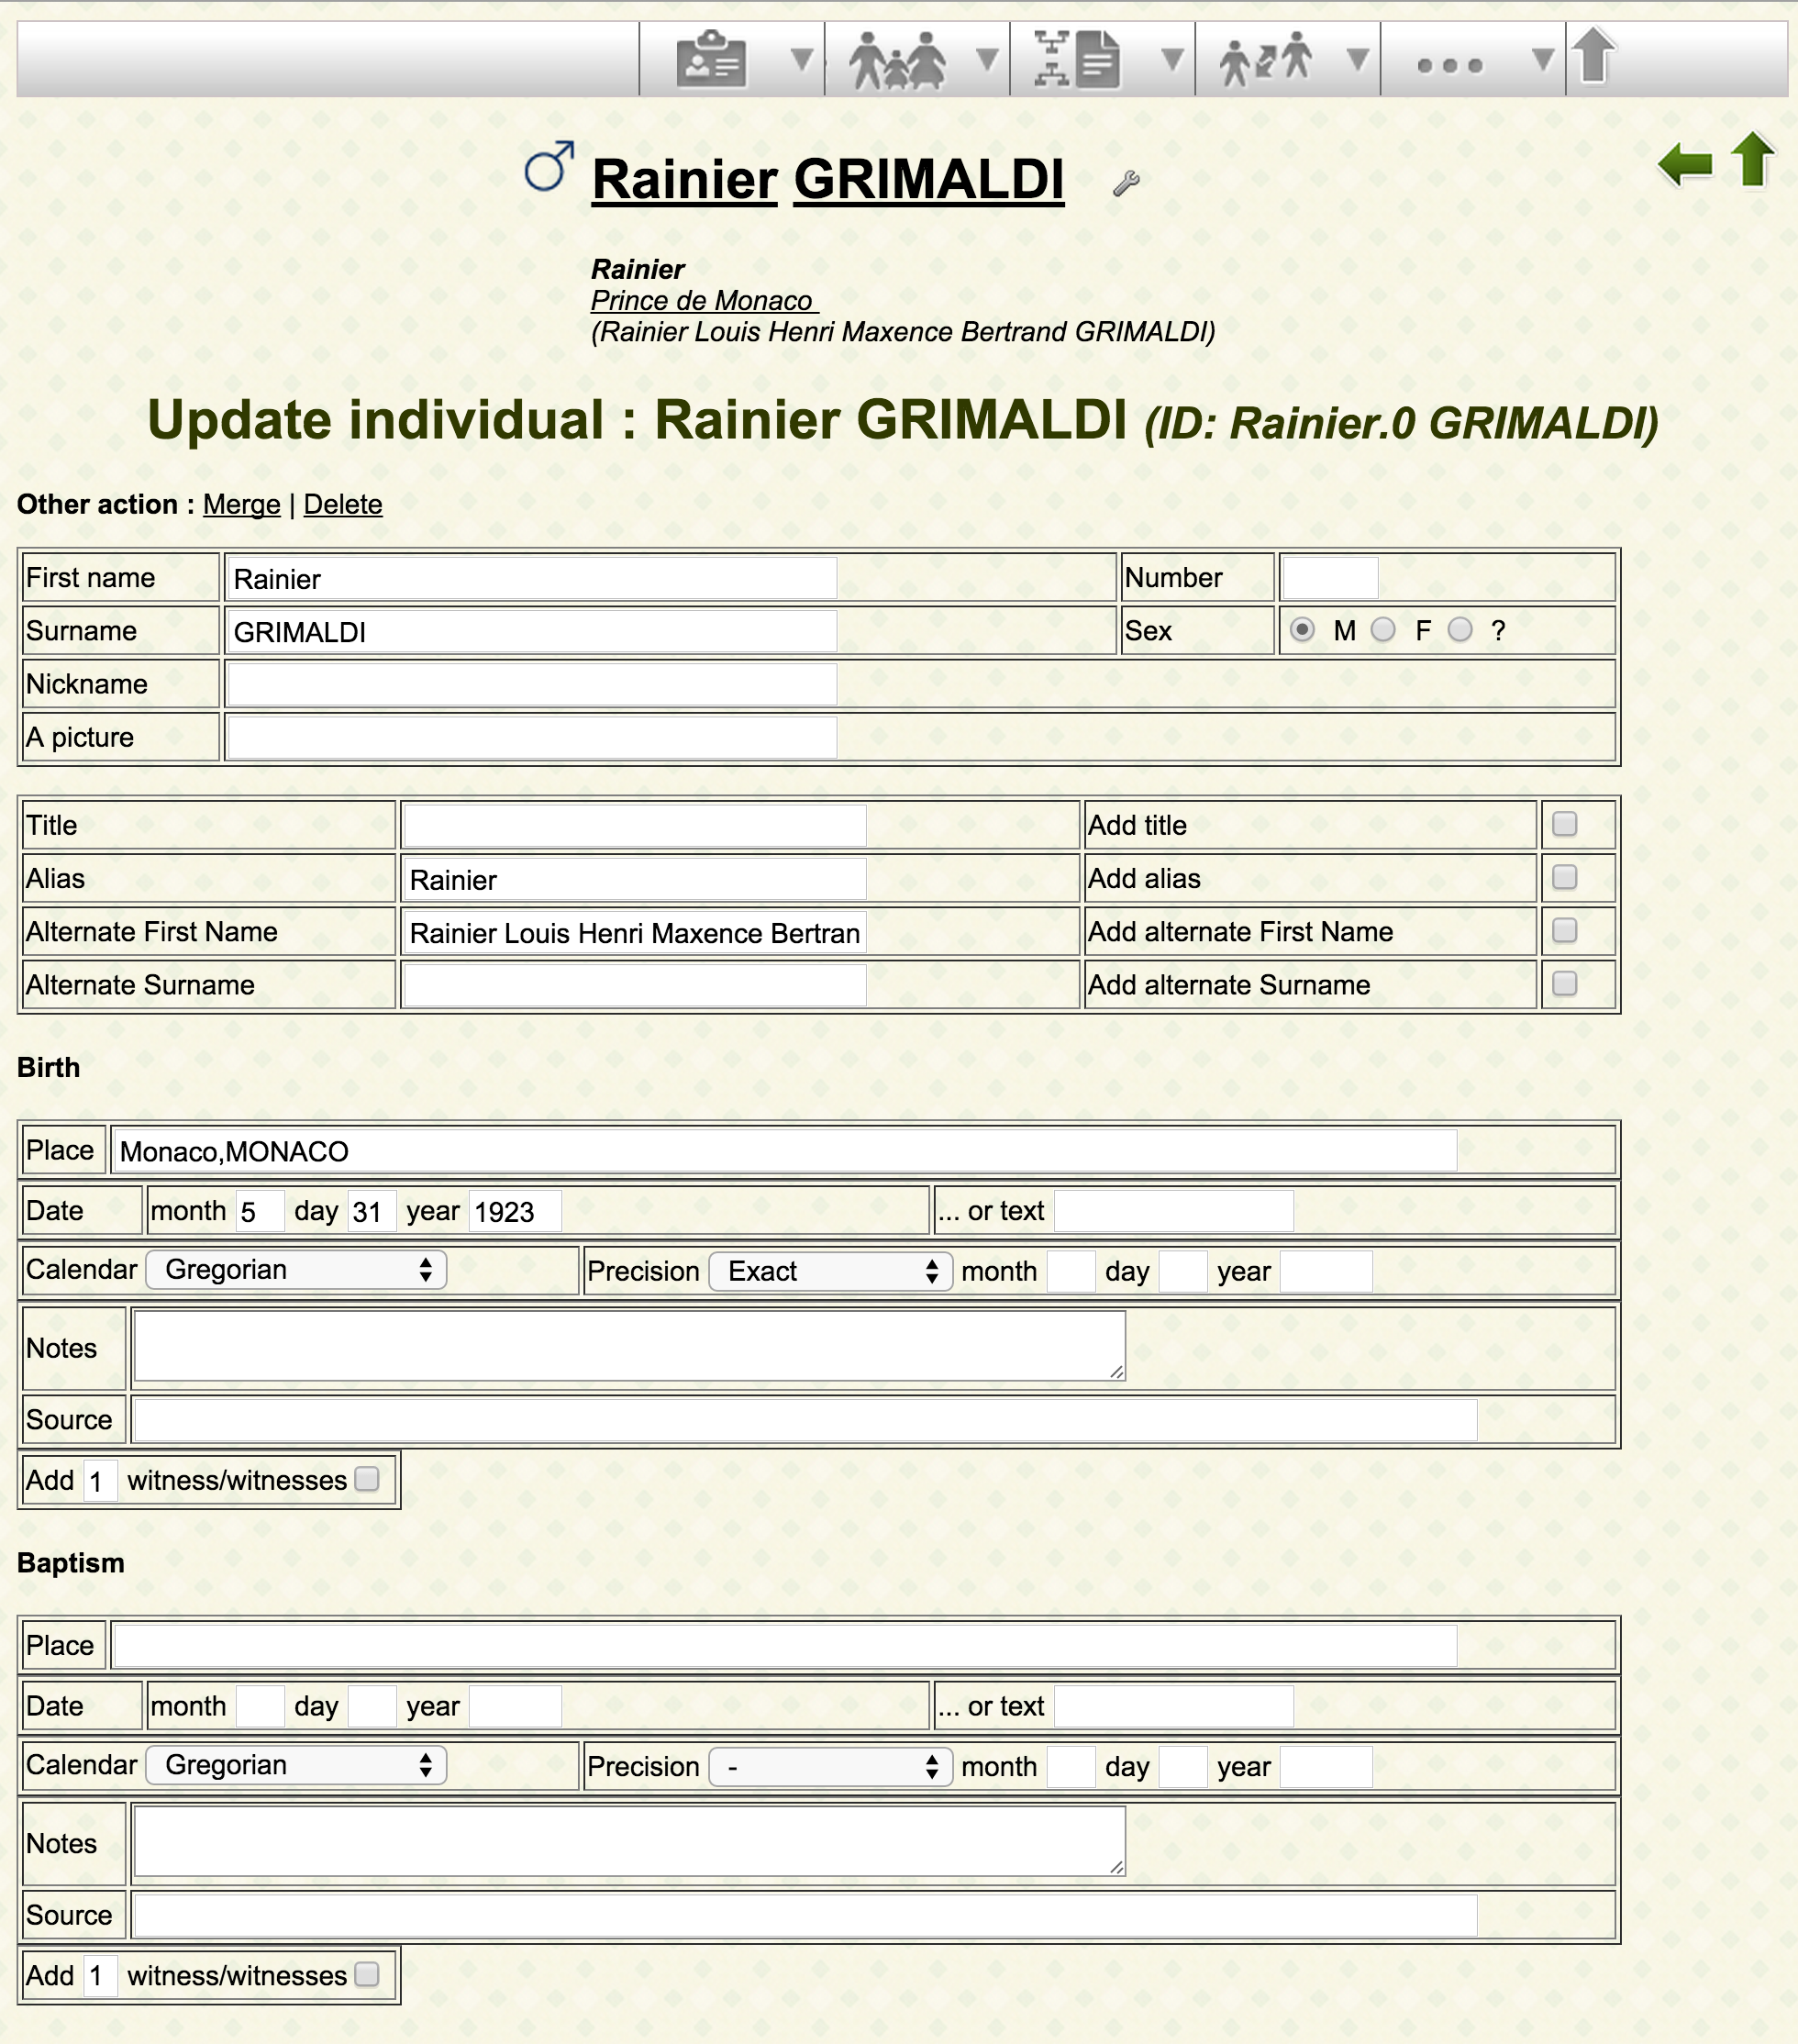The height and width of the screenshot is (2044, 1798).
Task: Click the Alias input containing Rainier
Action: point(635,879)
